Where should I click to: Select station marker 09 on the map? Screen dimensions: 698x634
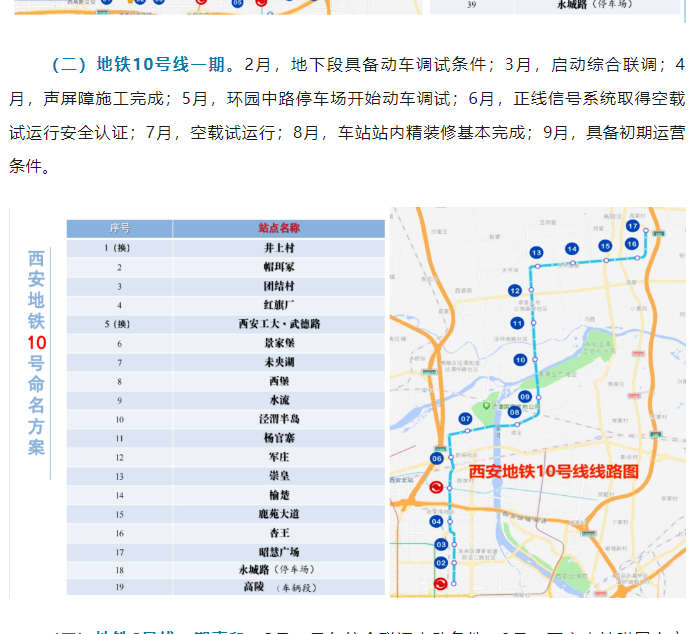(525, 396)
